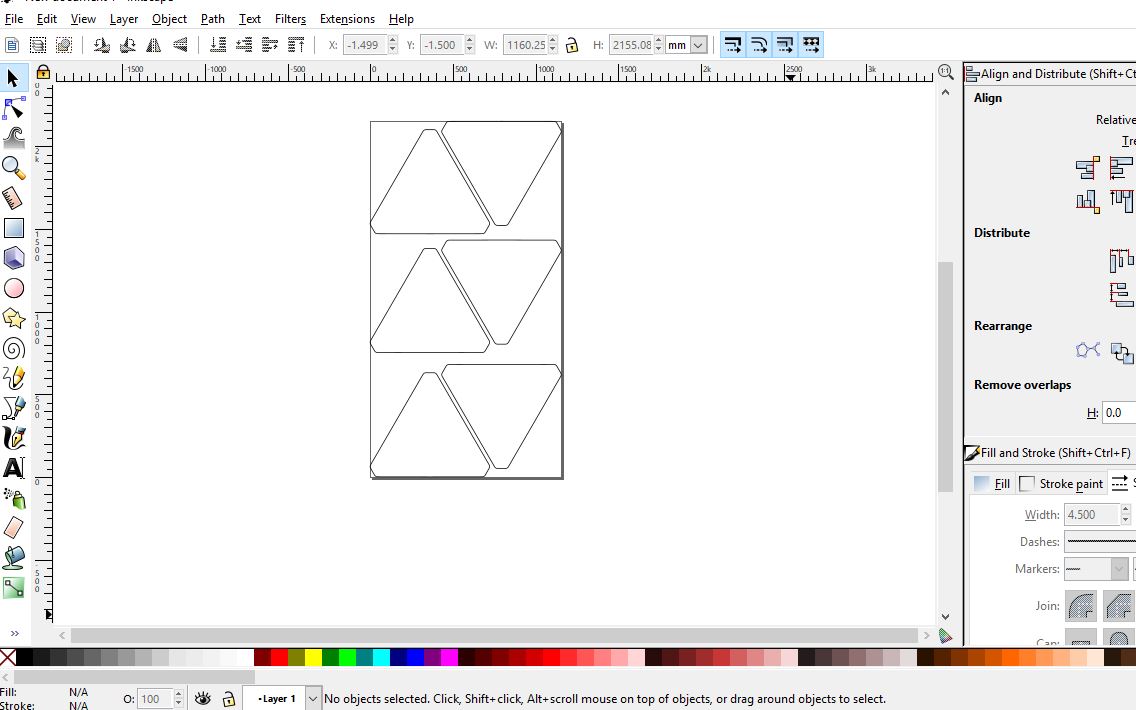
Task: Open the Markers dropdown
Action: click(x=1095, y=569)
